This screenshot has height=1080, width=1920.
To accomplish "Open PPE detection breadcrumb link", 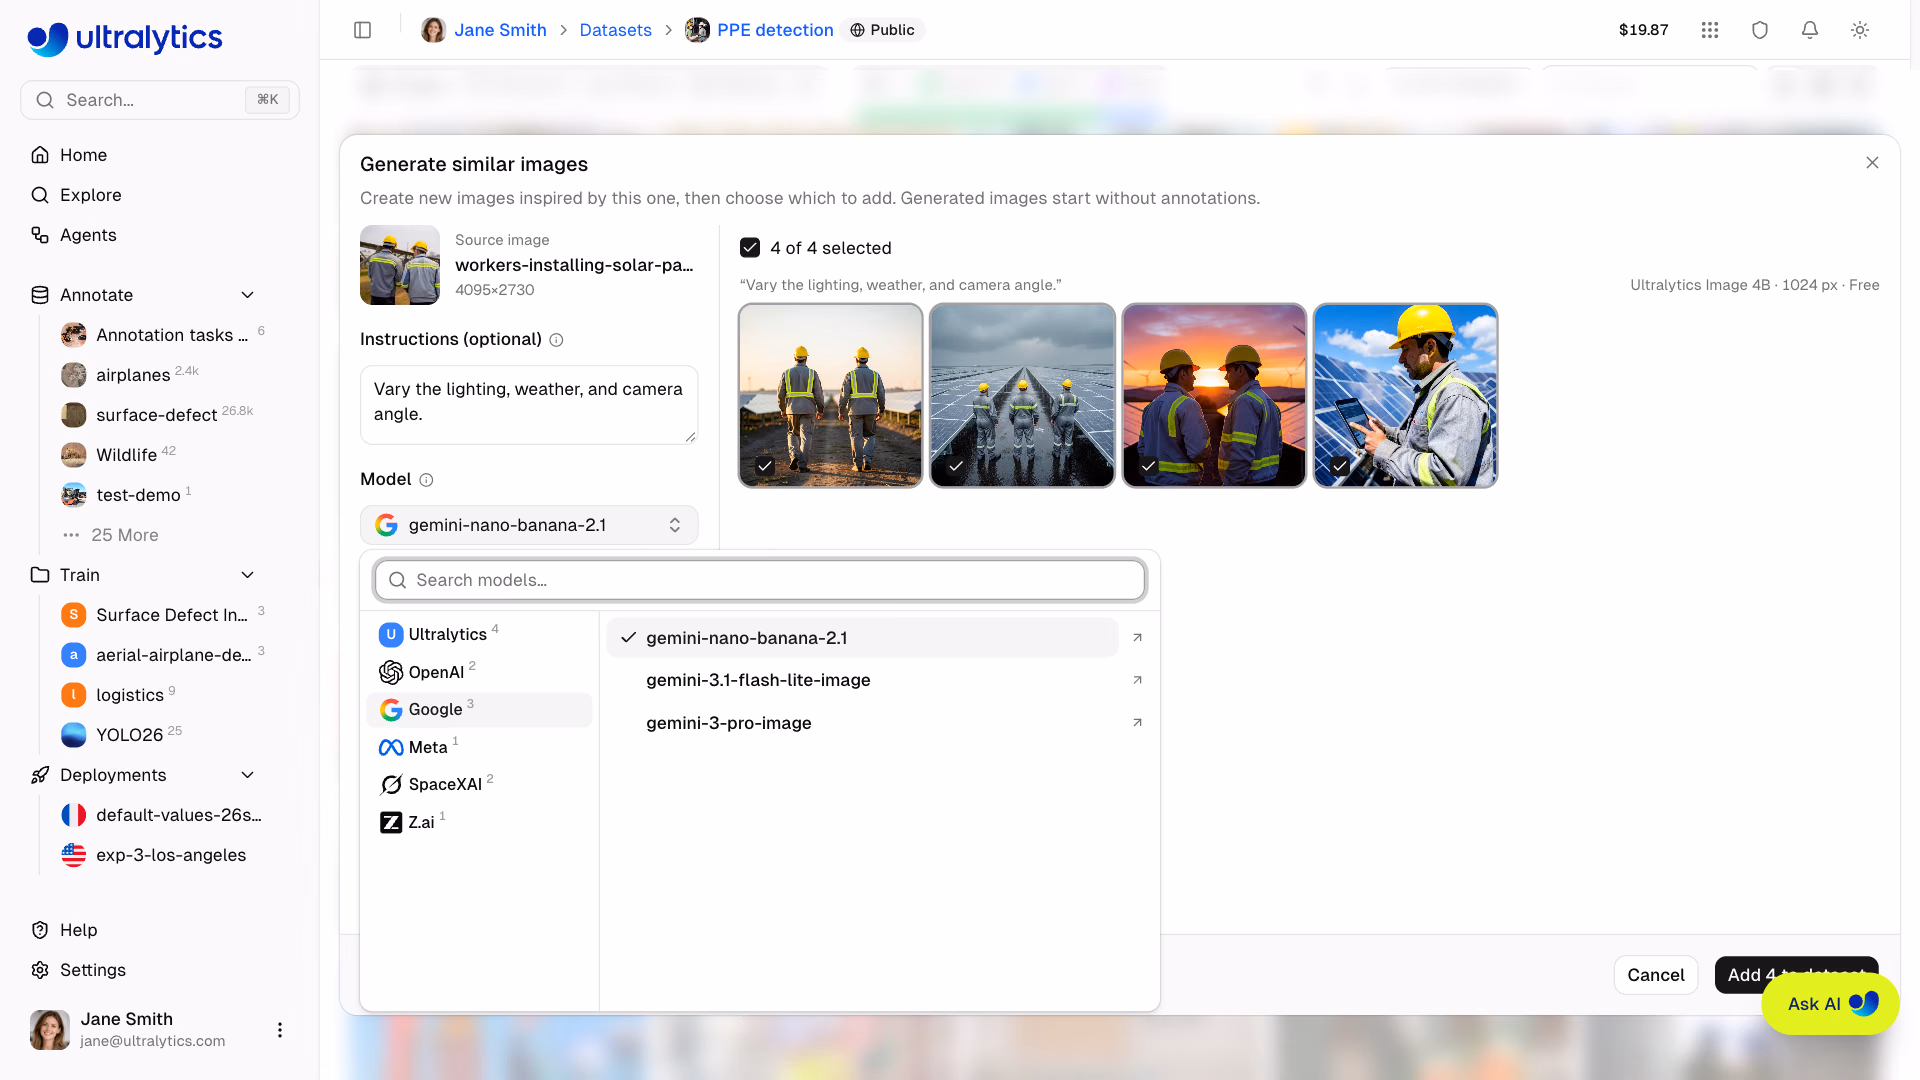I will click(775, 30).
